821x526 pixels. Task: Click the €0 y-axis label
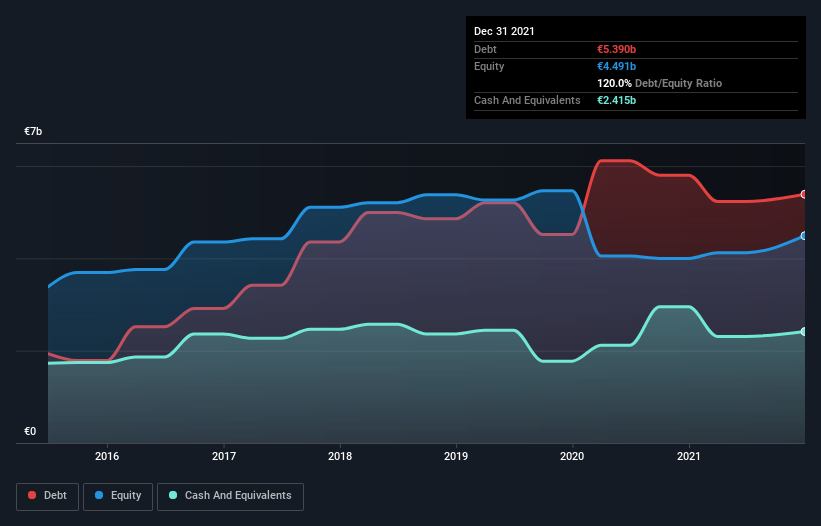click(30, 431)
